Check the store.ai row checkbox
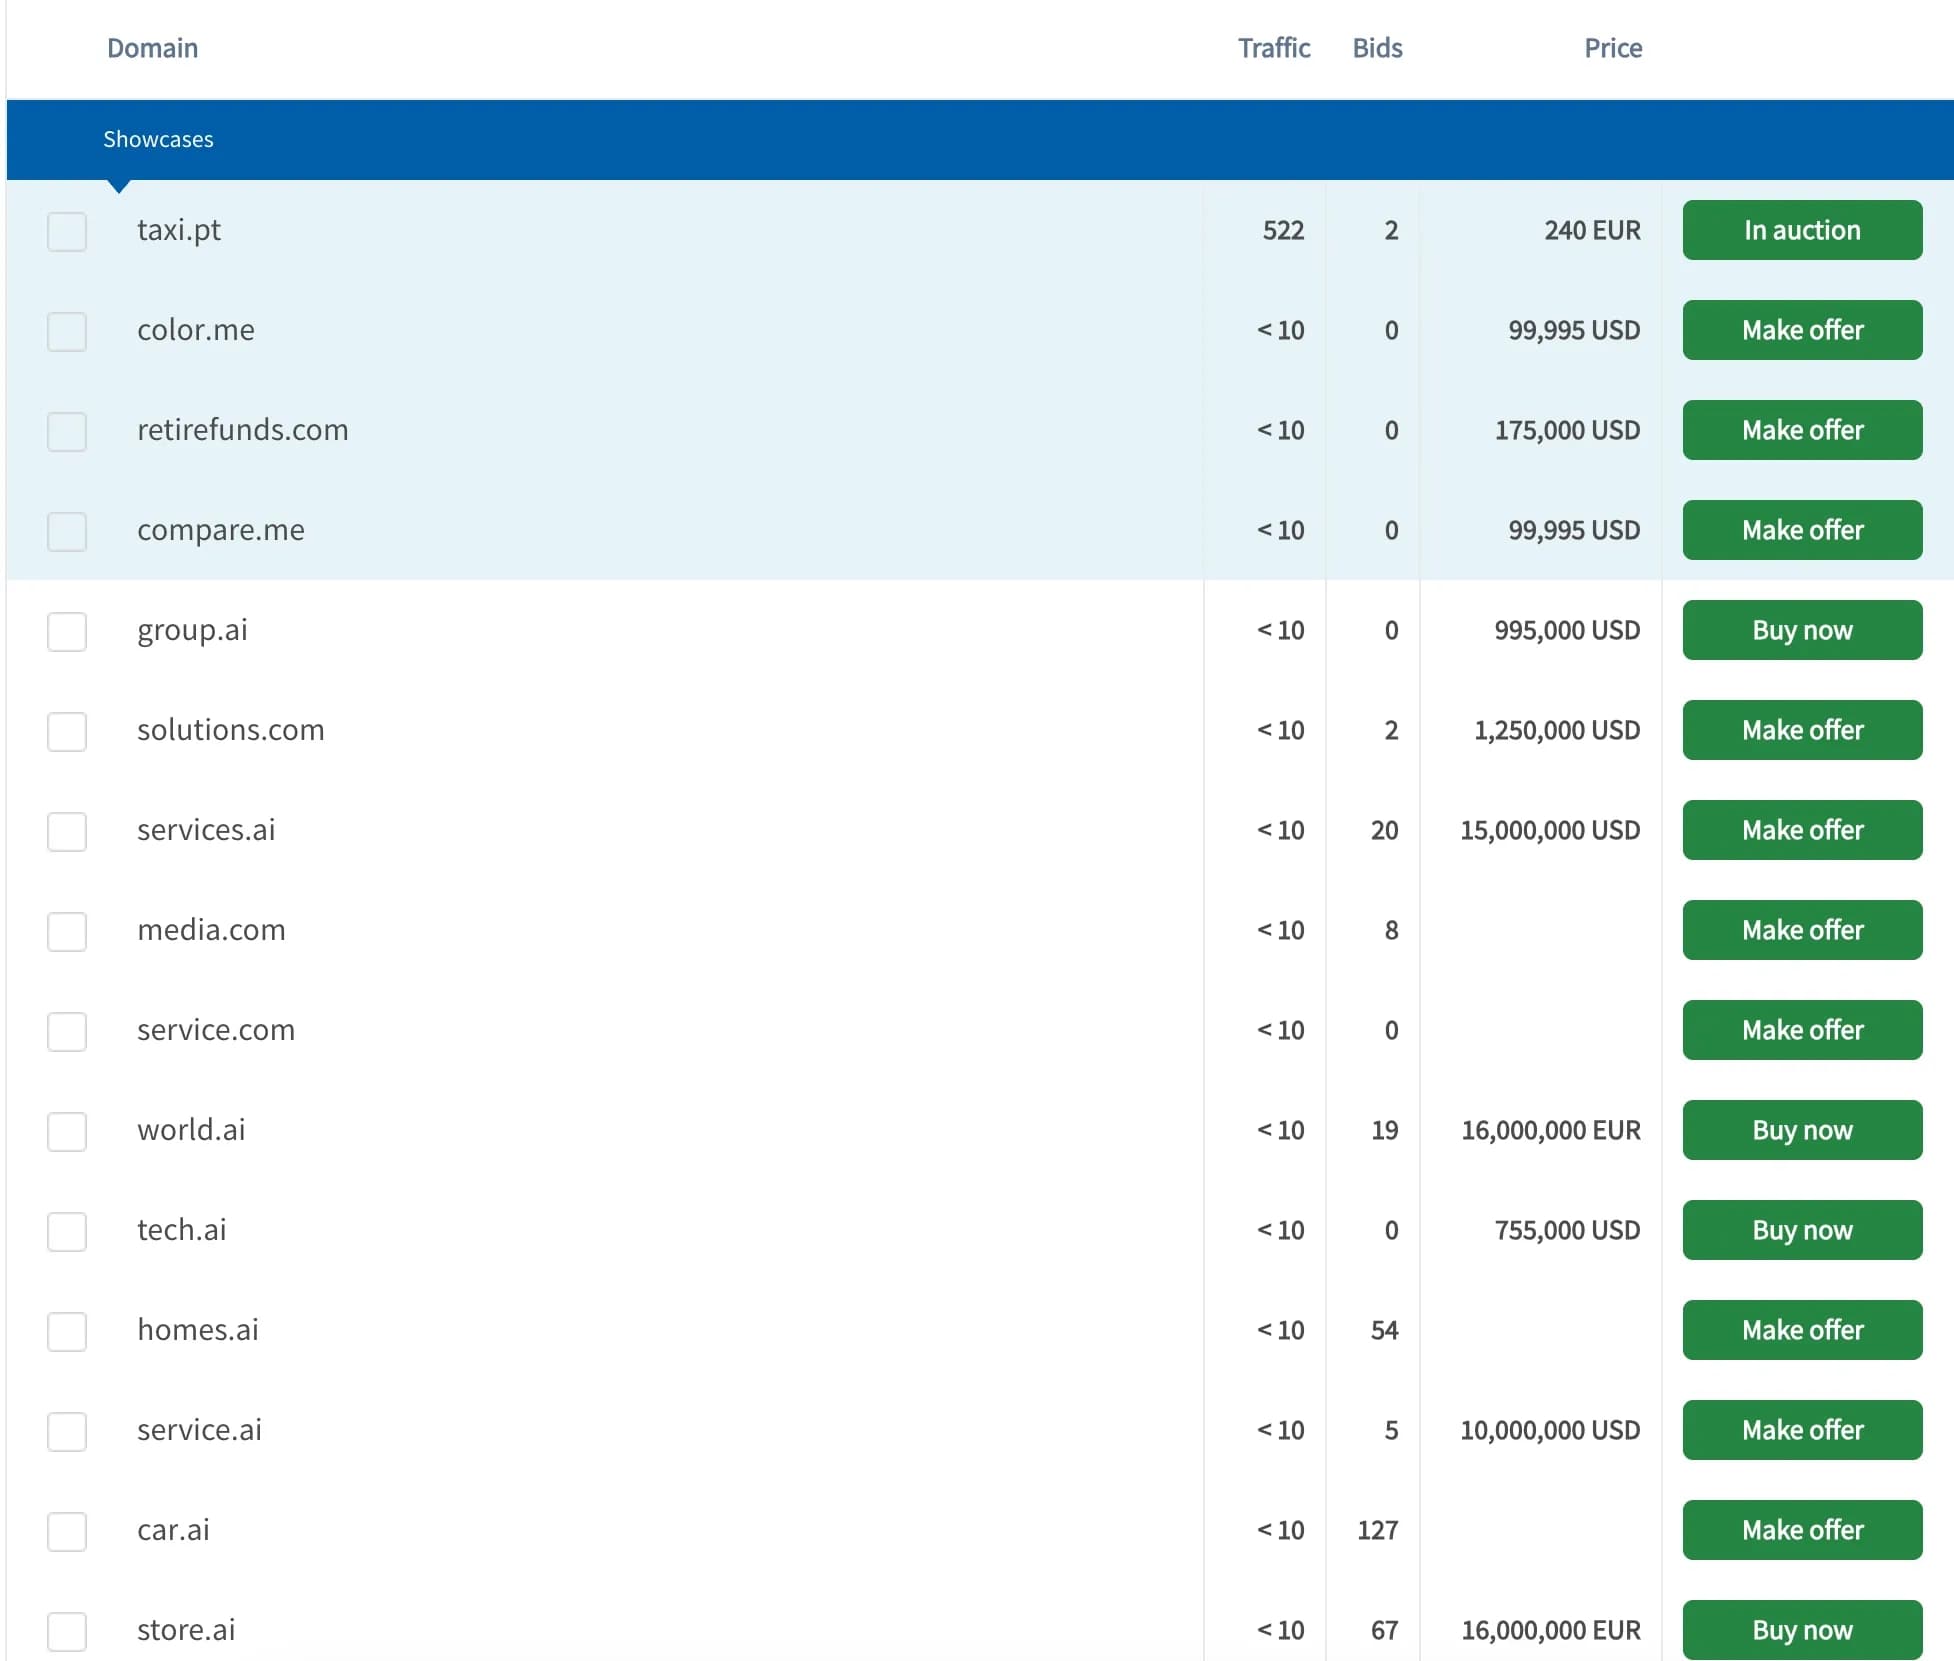This screenshot has height=1661, width=1954. click(67, 1631)
